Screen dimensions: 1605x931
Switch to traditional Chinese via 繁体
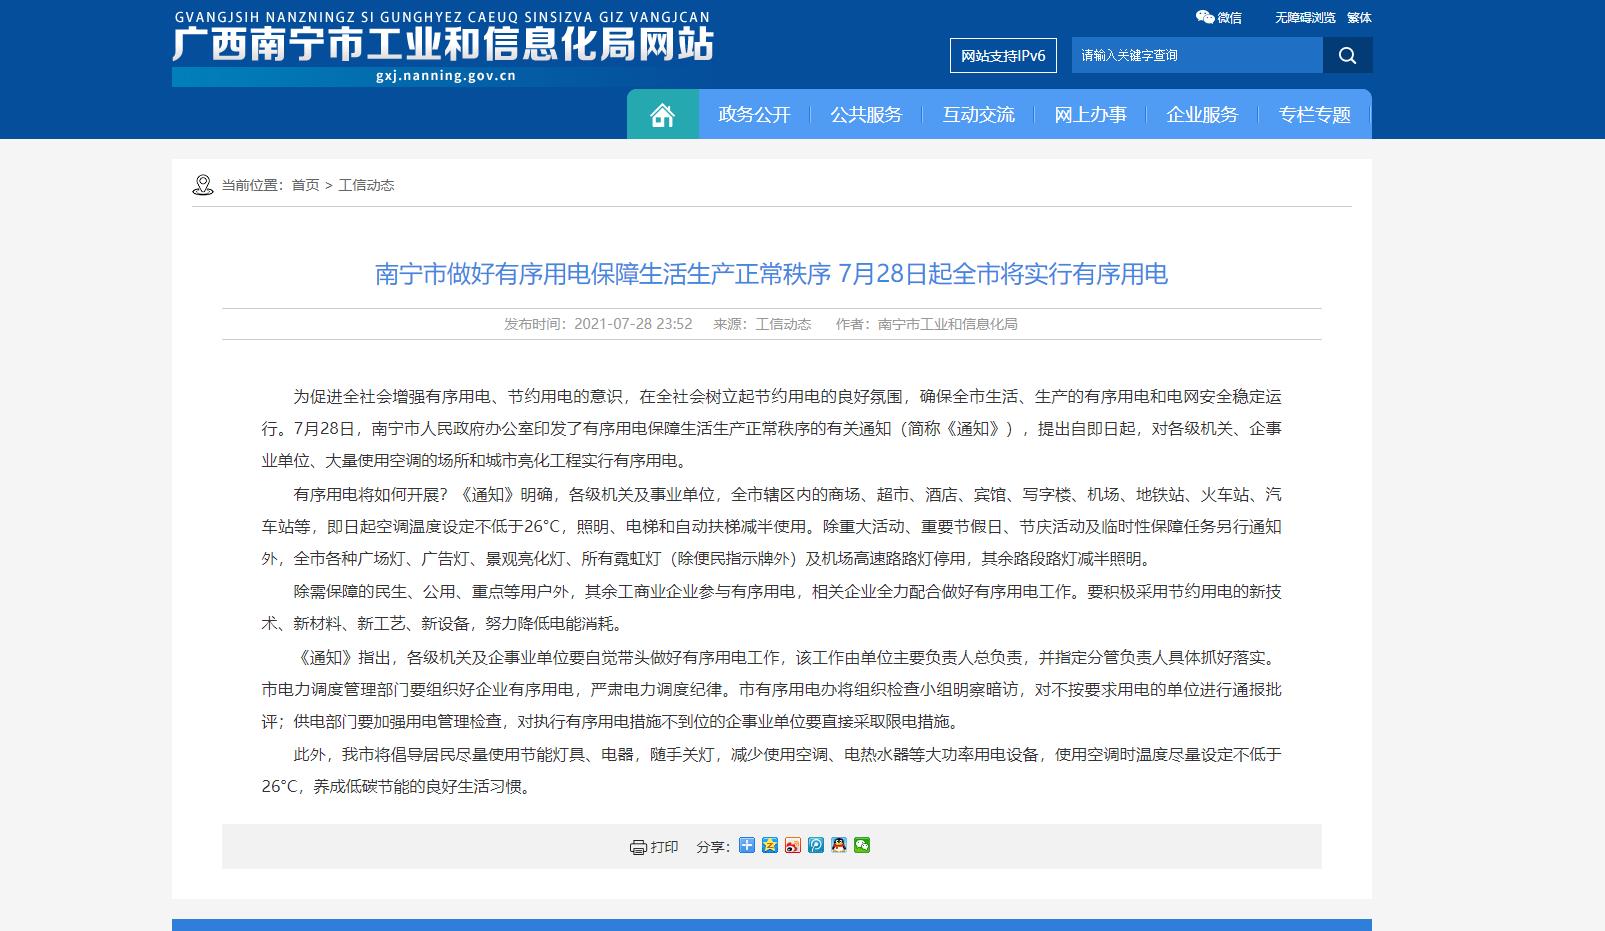pos(1359,18)
